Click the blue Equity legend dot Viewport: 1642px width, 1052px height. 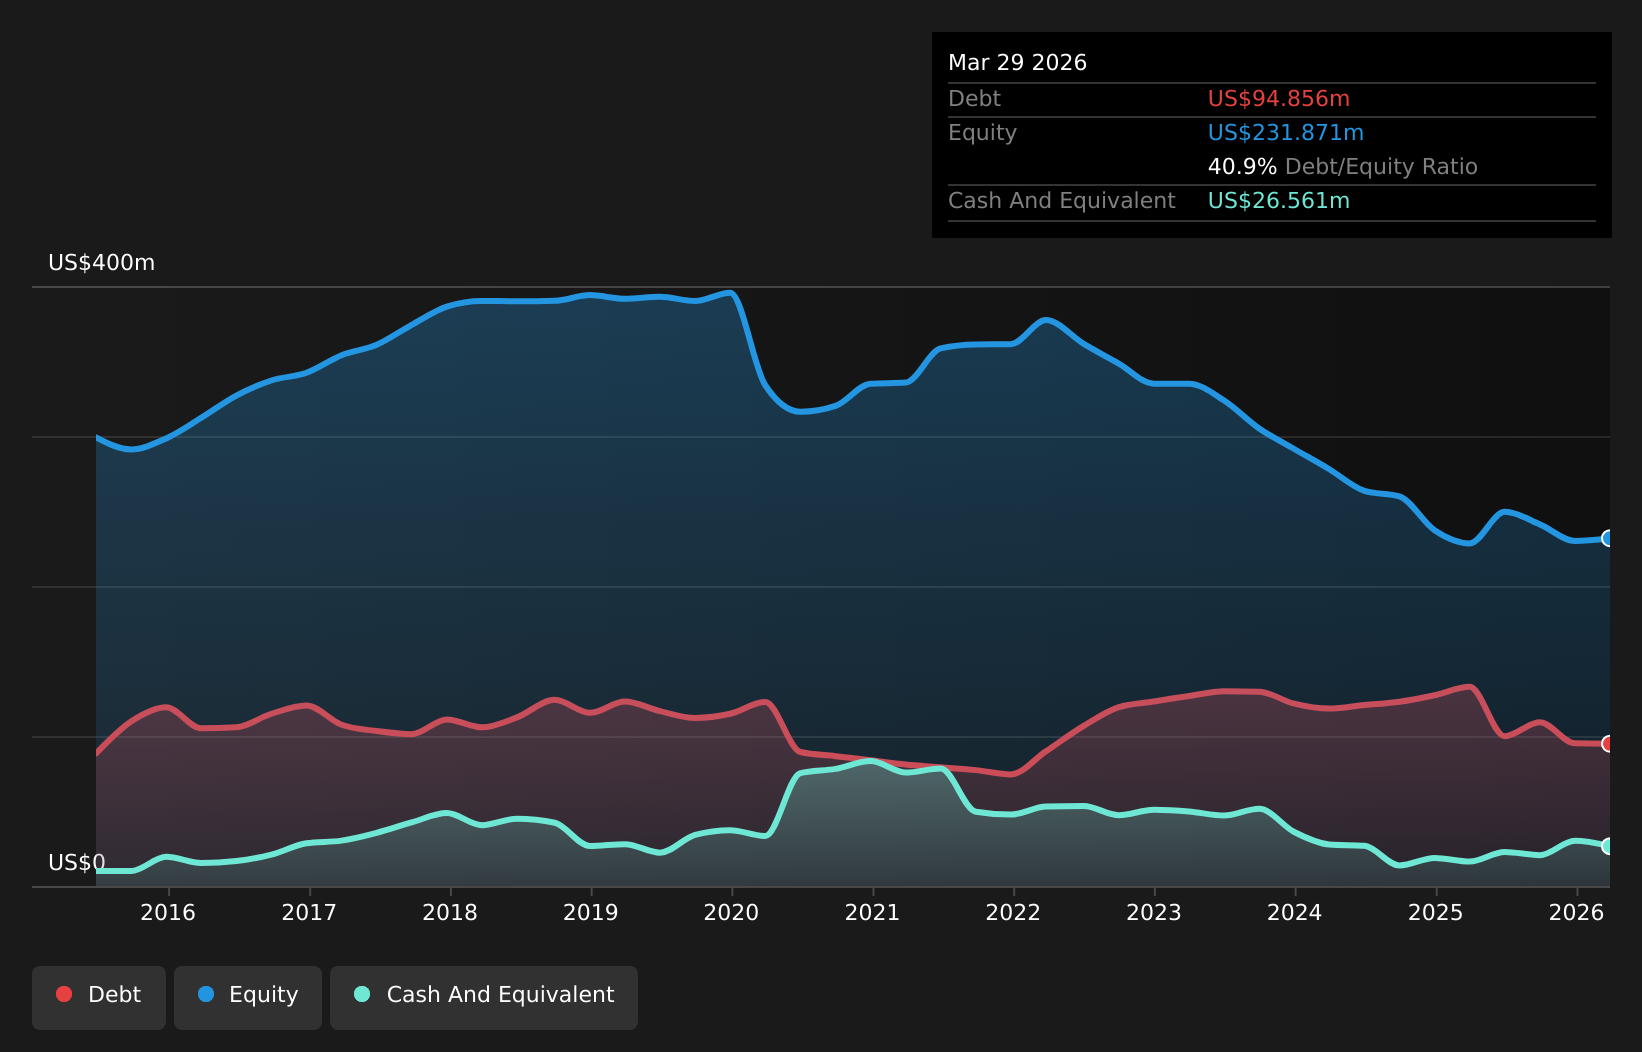206,994
